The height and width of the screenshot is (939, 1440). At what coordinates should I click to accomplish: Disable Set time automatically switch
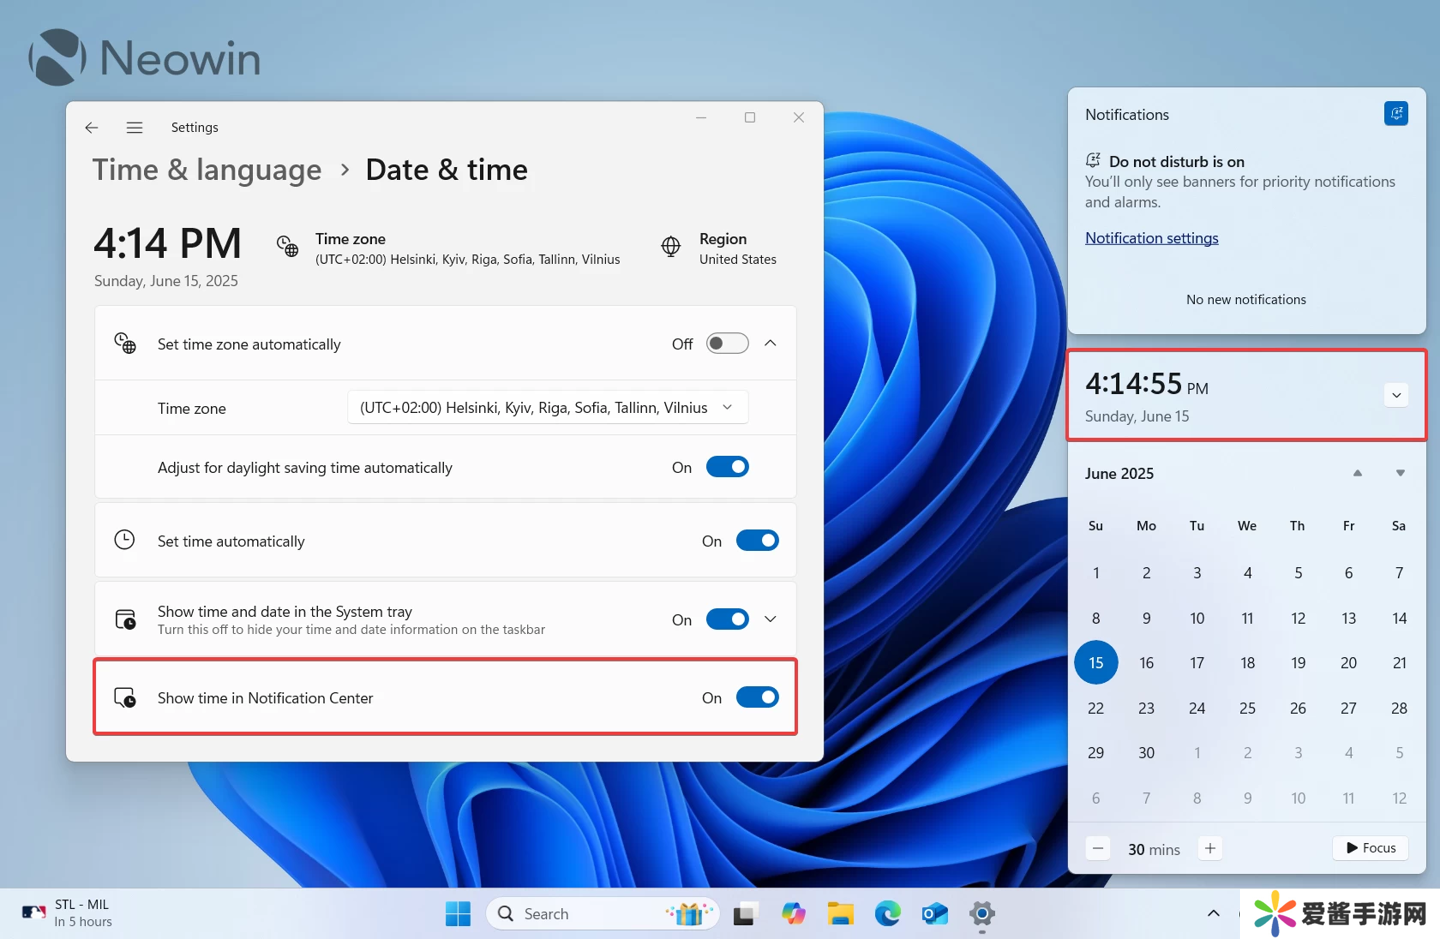coord(757,541)
